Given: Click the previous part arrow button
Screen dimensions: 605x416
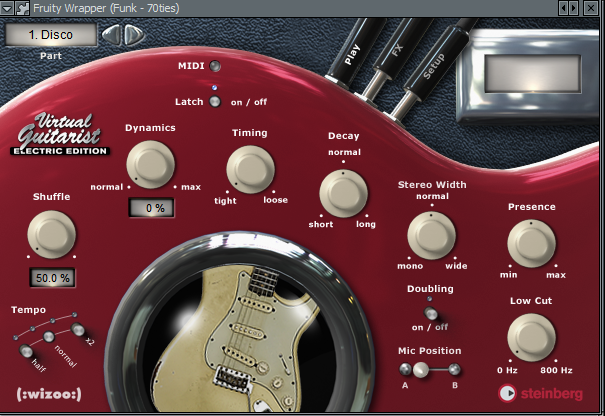Looking at the screenshot, I should coord(112,35).
